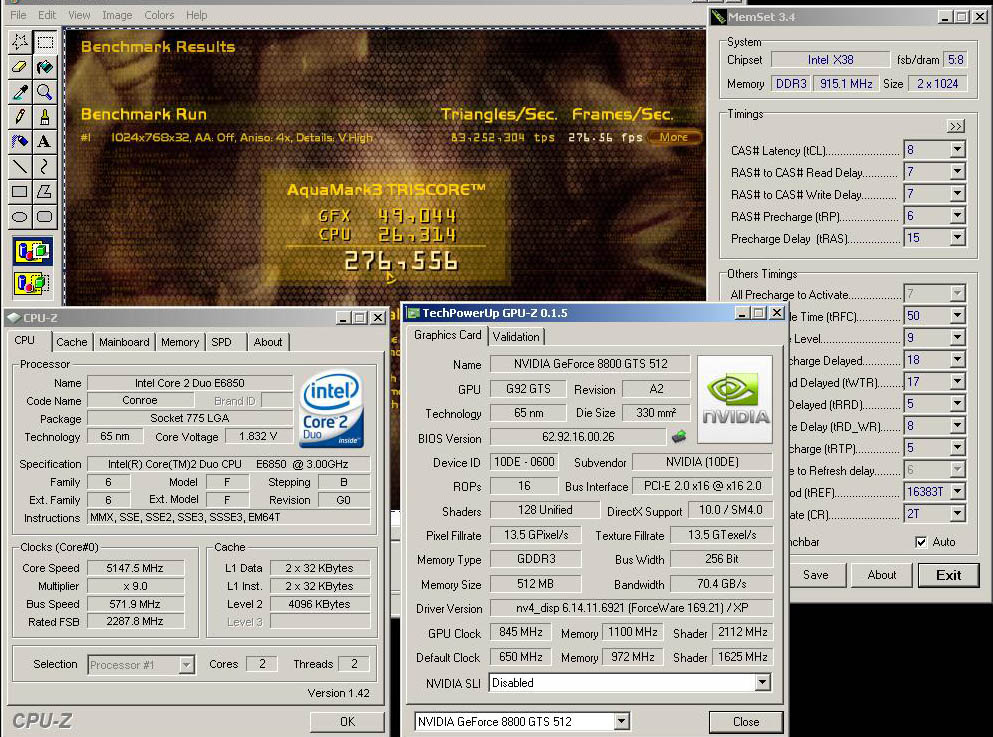Select the Airbrush spray tool

[20, 141]
